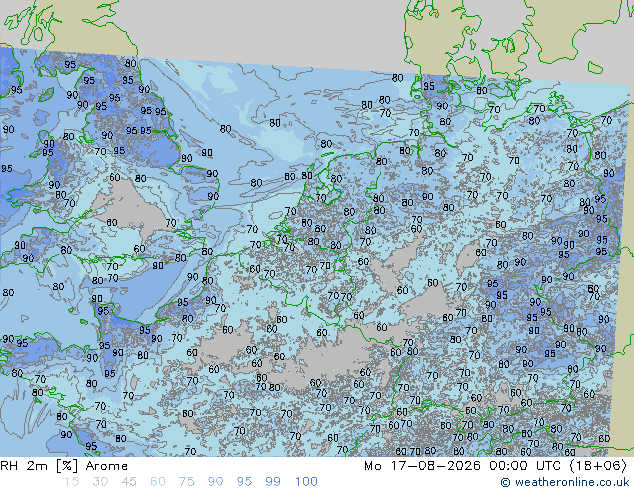Click the '00:00 UTC' time text

[x=525, y=466]
